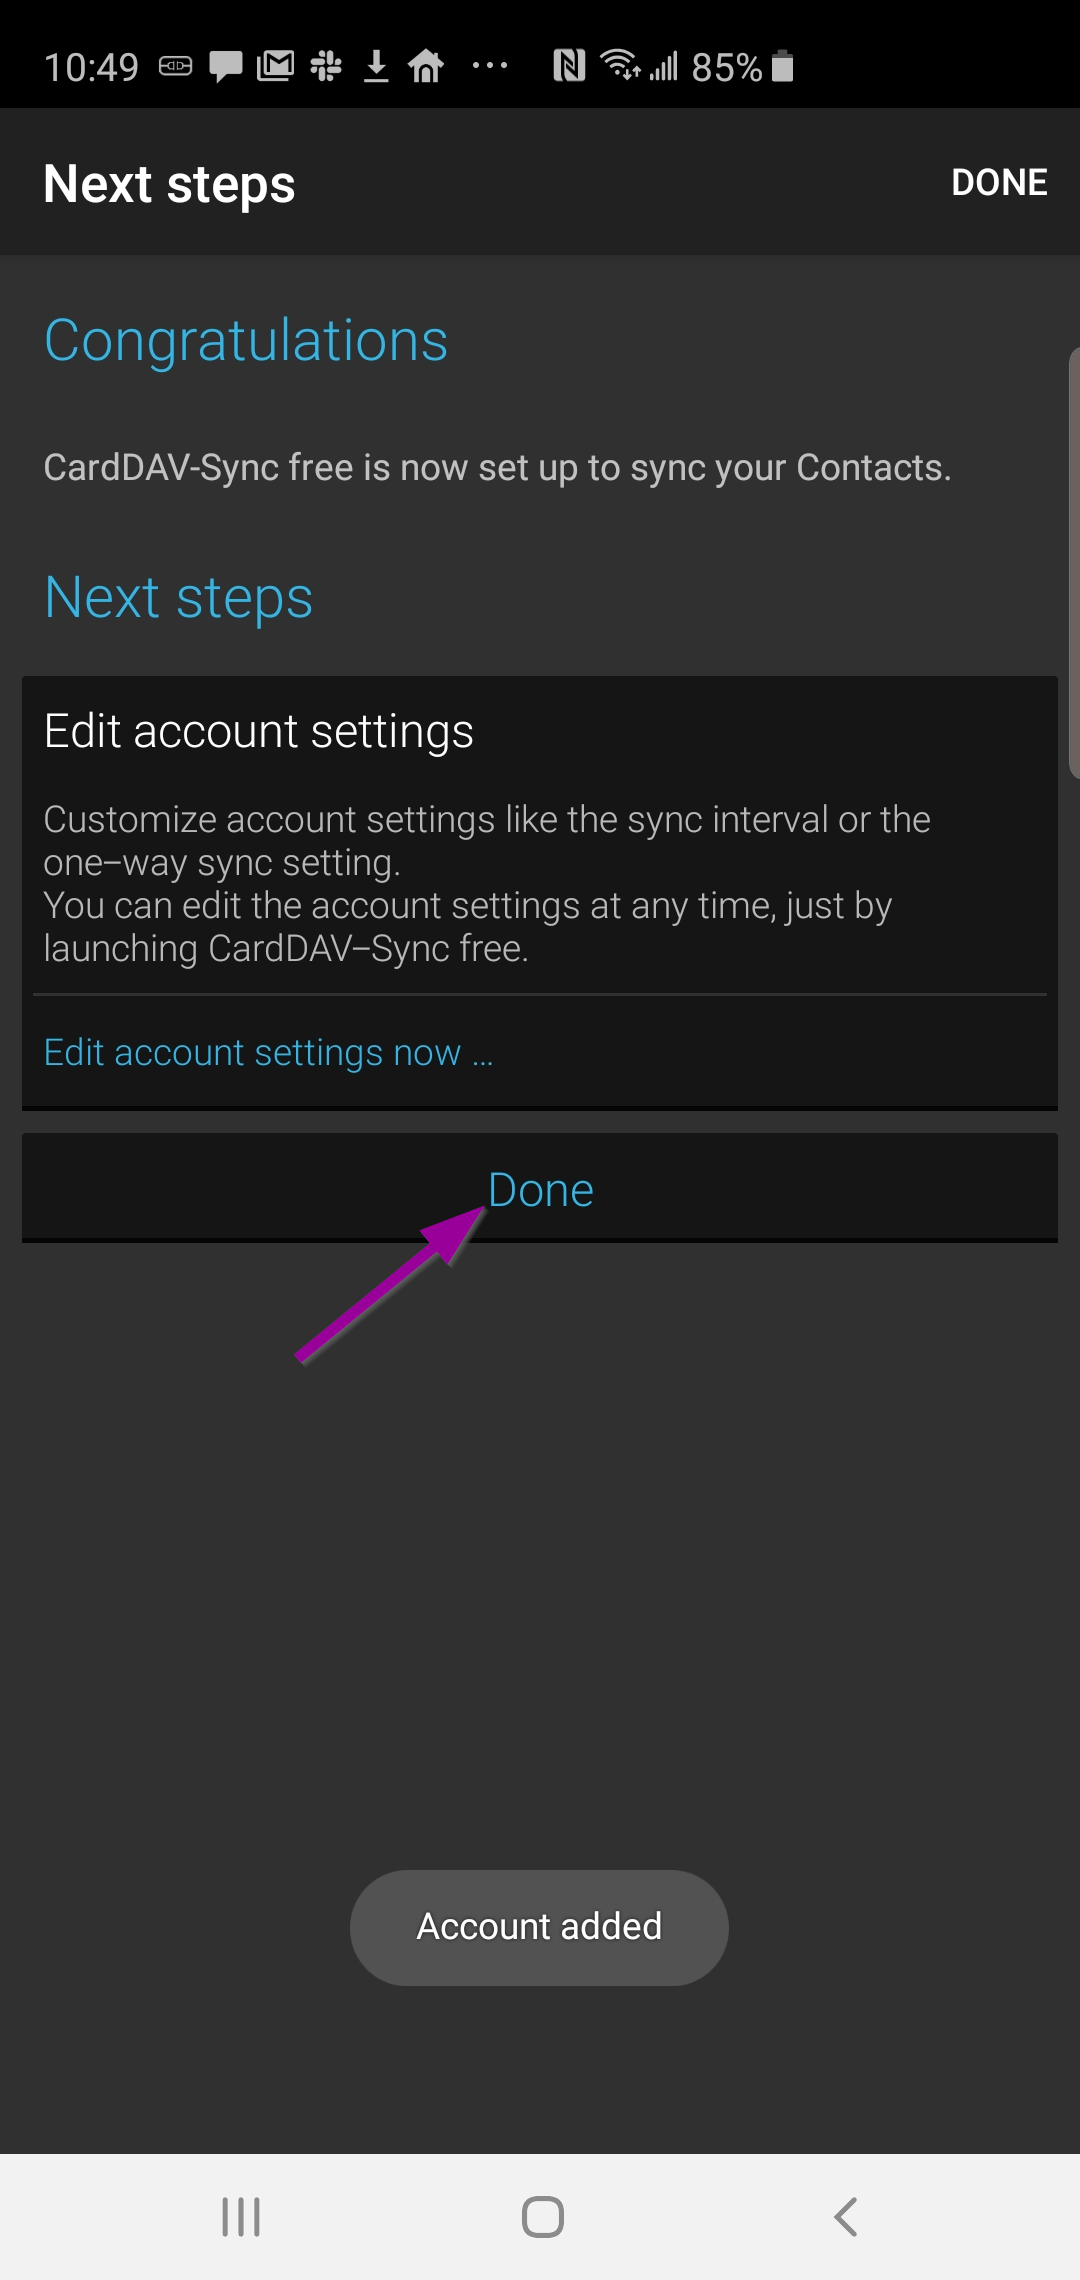
Task: Tap the Slack notification icon
Action: coord(326,67)
